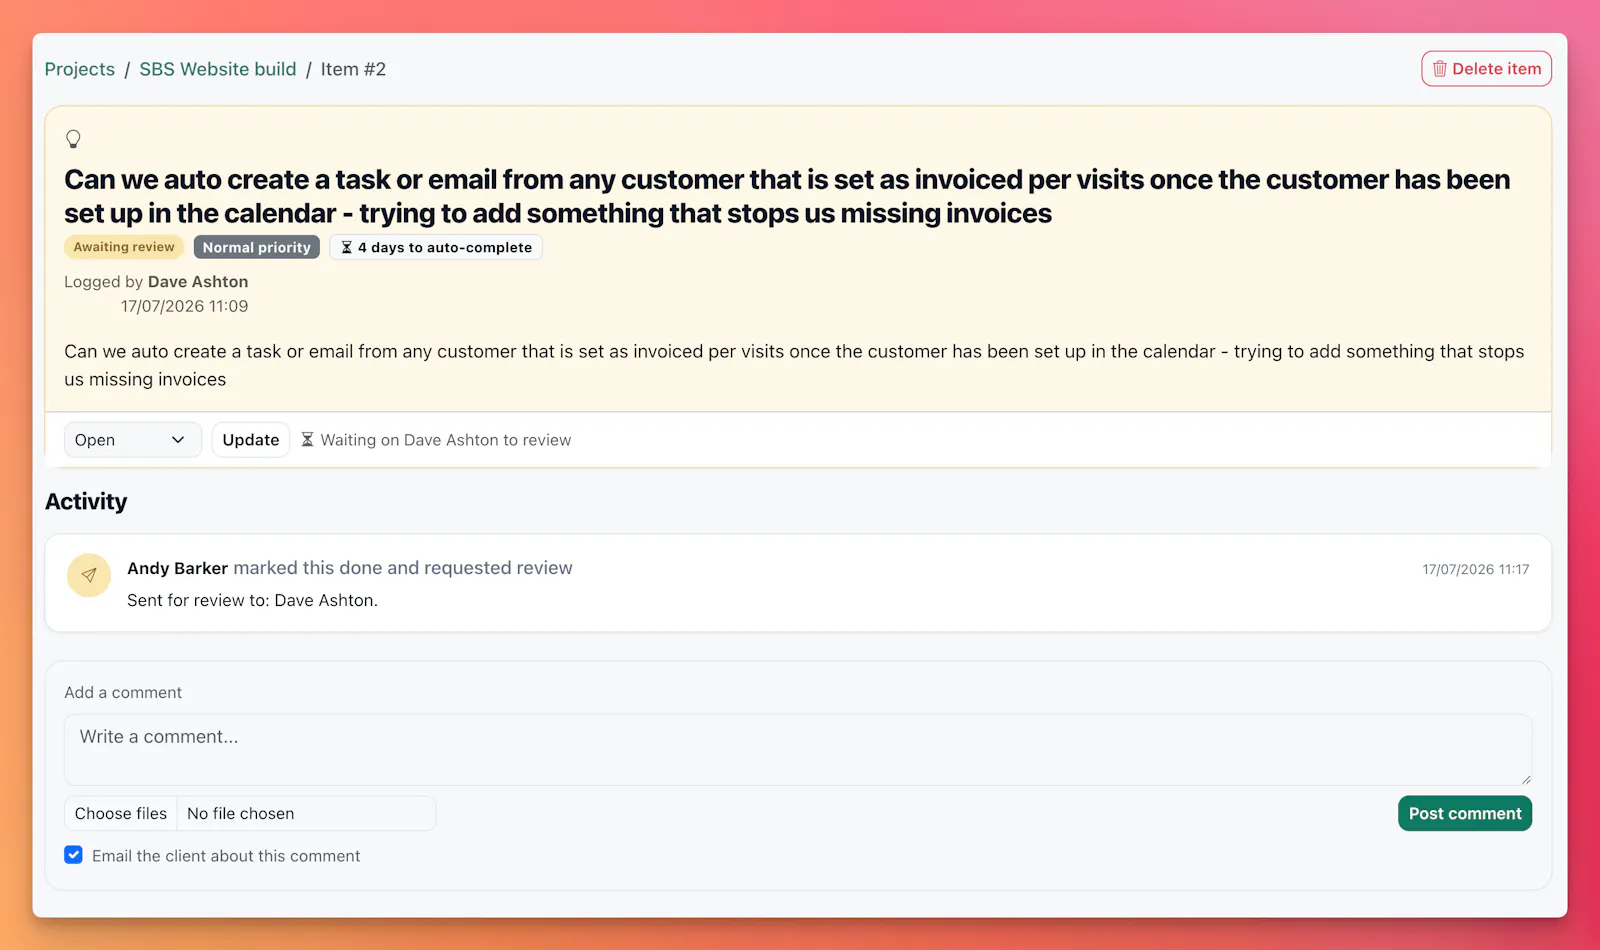
Task: Click the paper plane activity icon
Action: [x=89, y=575]
